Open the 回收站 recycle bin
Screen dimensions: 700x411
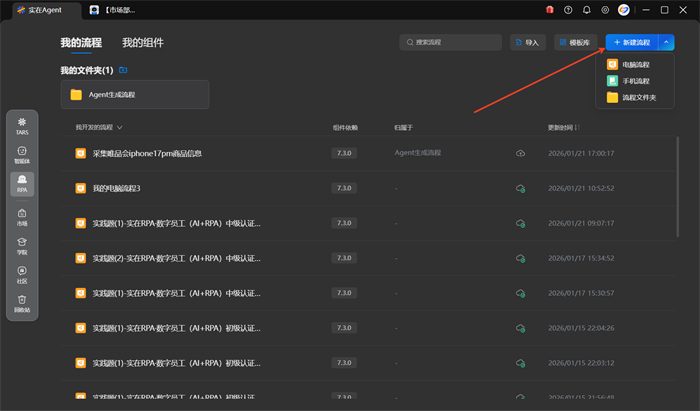tap(22, 302)
